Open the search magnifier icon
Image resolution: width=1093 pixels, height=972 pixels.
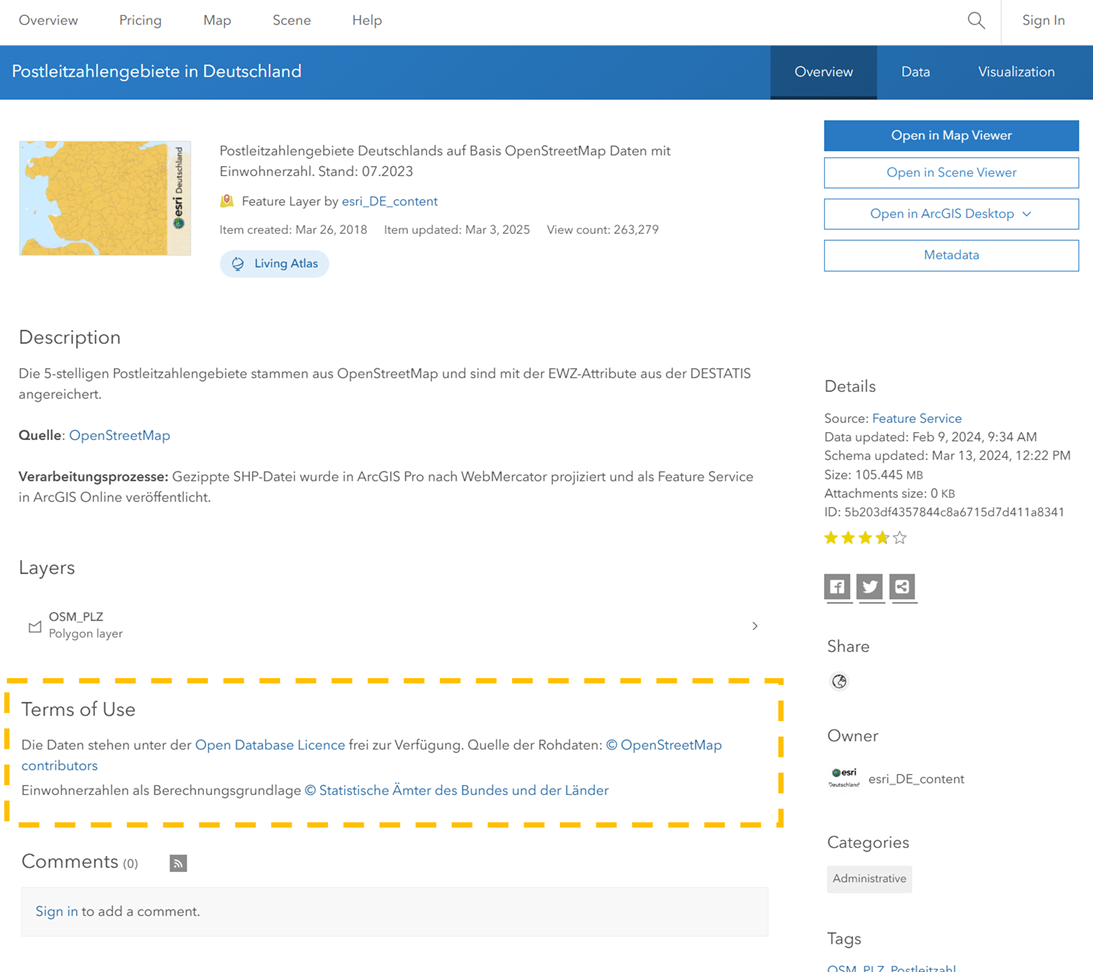tap(976, 21)
